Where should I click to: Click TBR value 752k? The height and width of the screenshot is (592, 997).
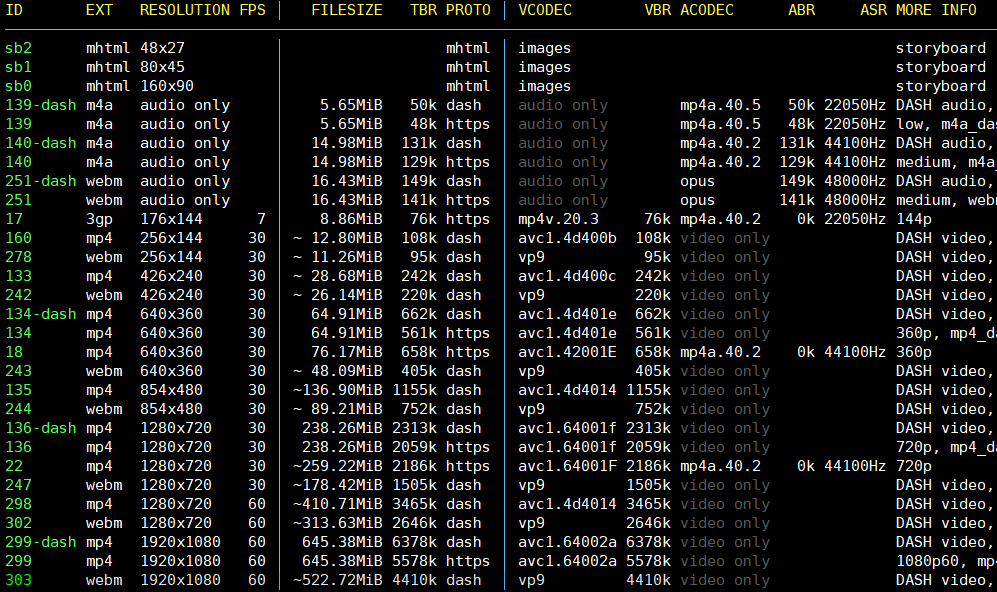419,410
